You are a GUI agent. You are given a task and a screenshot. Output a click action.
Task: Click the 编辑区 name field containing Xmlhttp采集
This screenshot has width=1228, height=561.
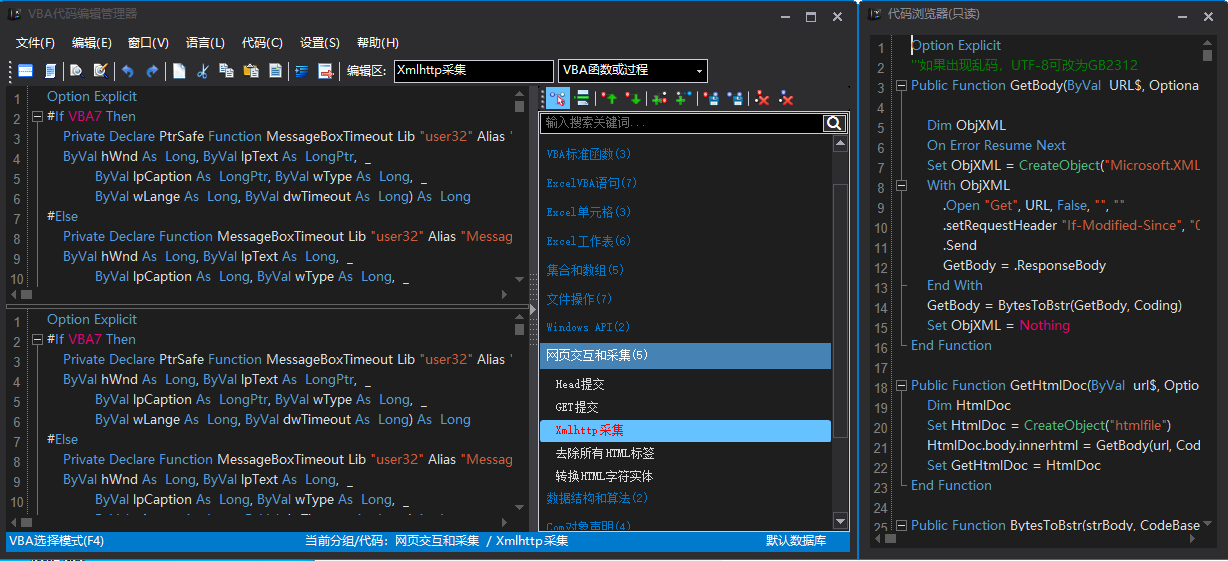click(473, 70)
